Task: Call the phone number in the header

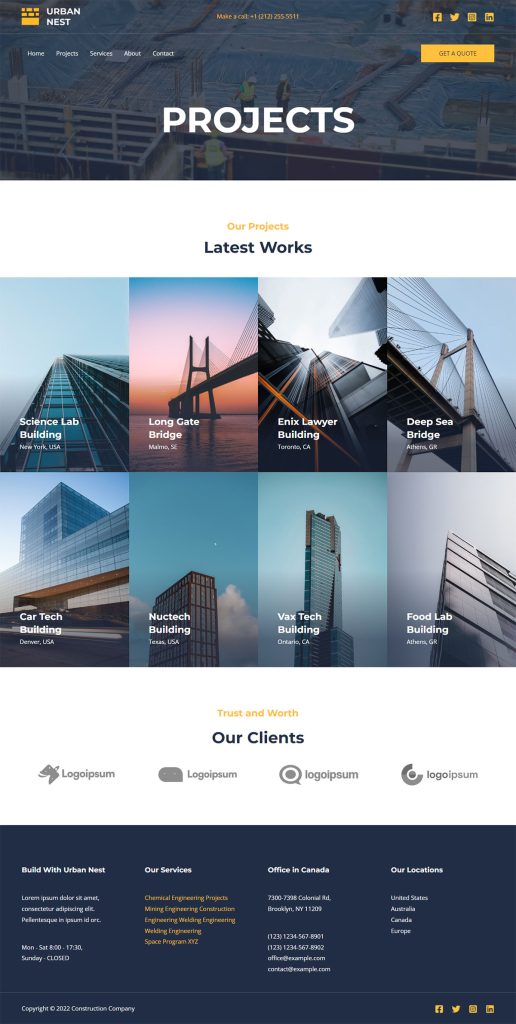Action: 257,16
